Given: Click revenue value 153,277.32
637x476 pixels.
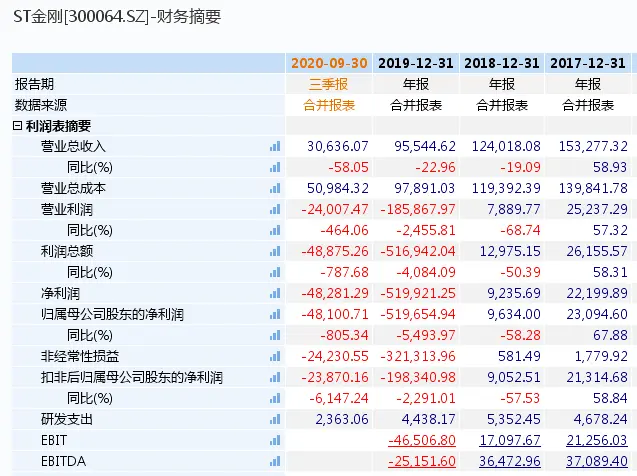Looking at the screenshot, I should [x=593, y=146].
